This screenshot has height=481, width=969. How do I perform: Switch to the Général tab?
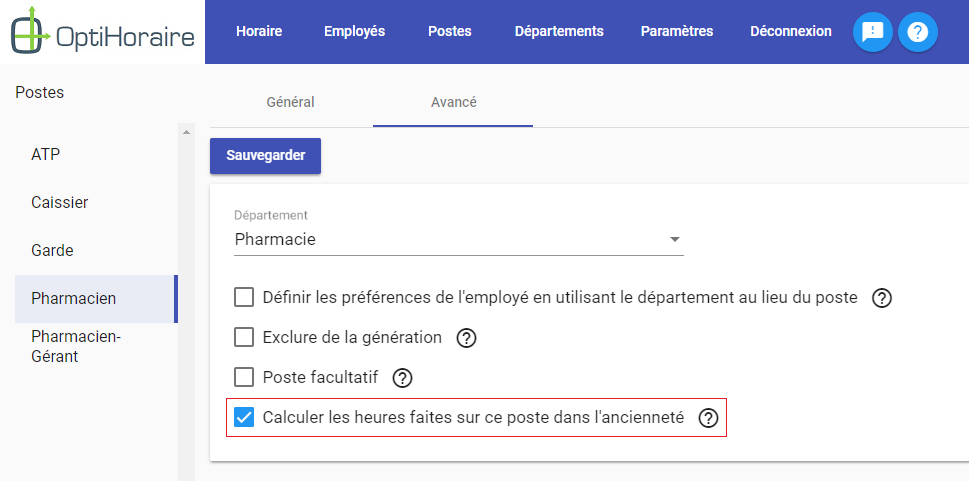point(290,102)
